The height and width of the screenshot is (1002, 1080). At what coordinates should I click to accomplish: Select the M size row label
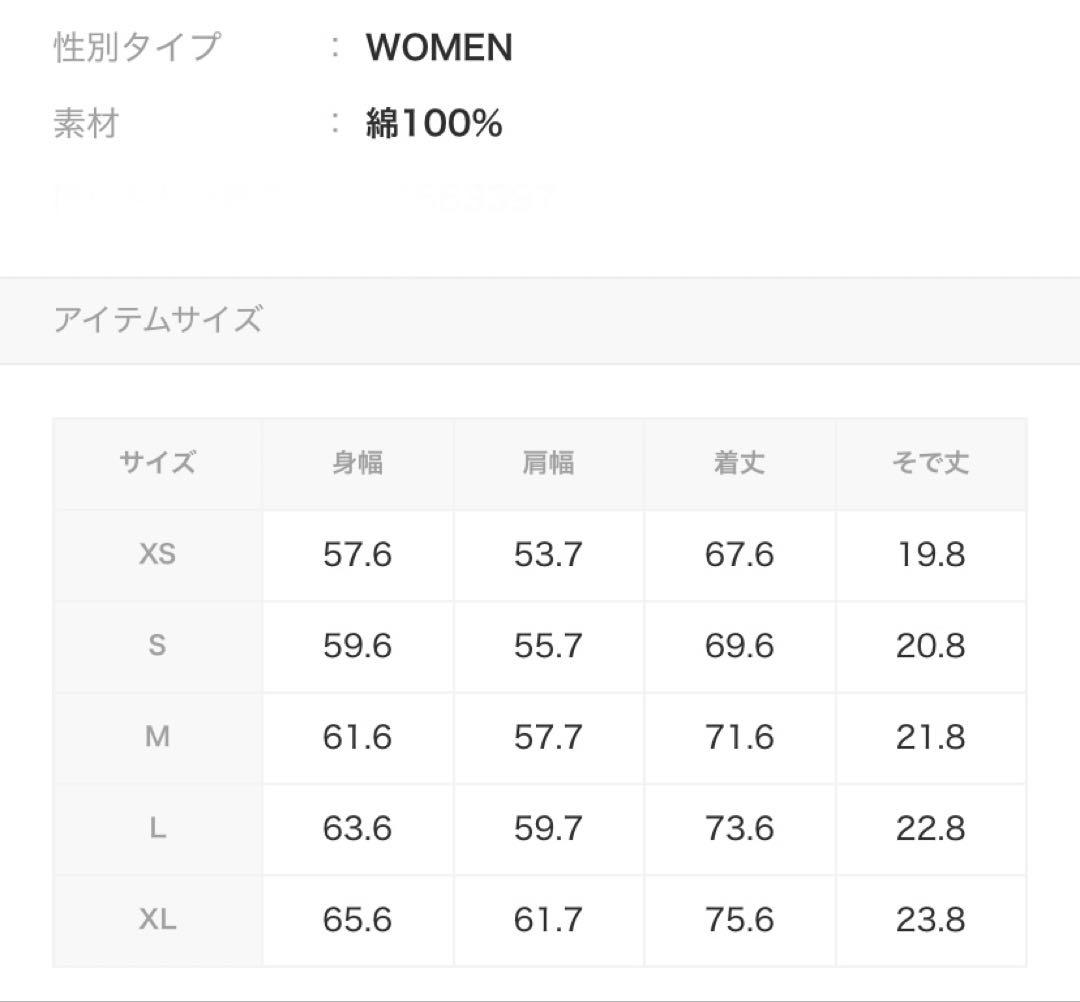coord(158,737)
